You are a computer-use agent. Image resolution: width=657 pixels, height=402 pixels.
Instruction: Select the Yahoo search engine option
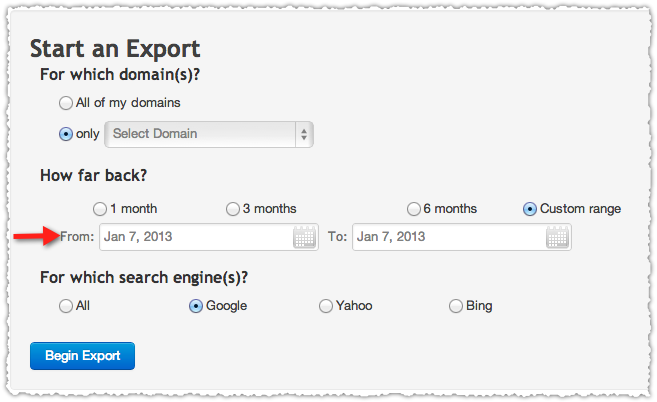click(x=326, y=306)
